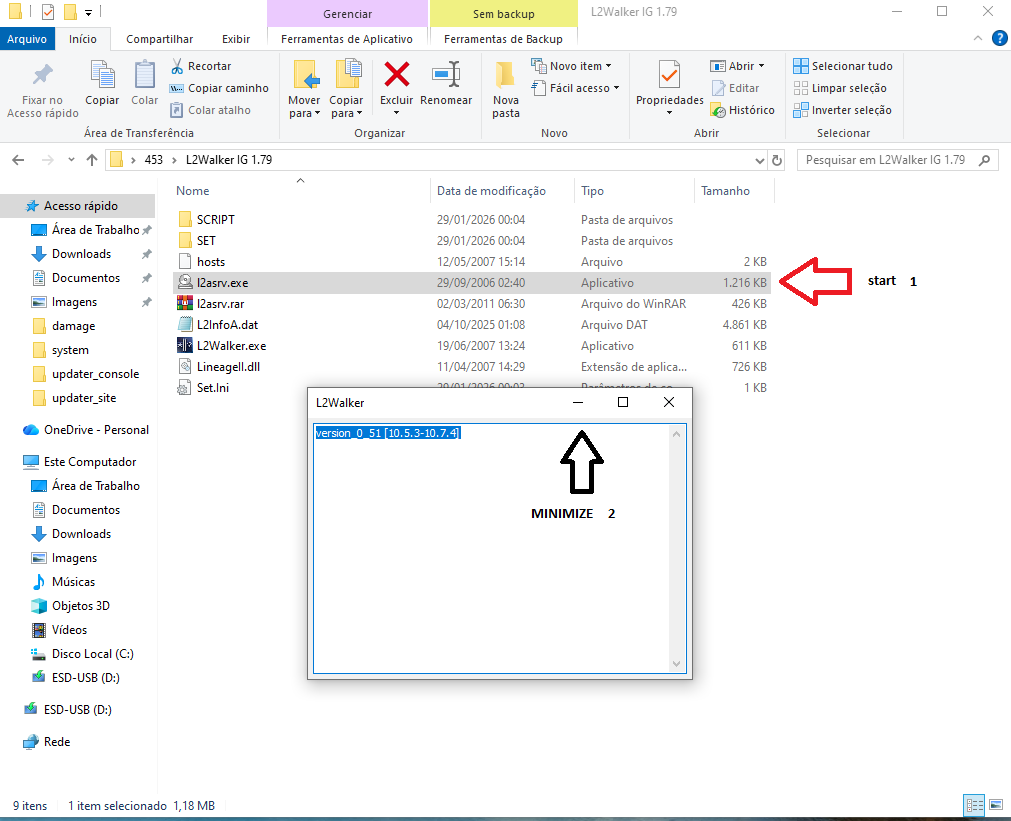Open Downloads under Acesso rápido
1011x821 pixels.
(81, 254)
